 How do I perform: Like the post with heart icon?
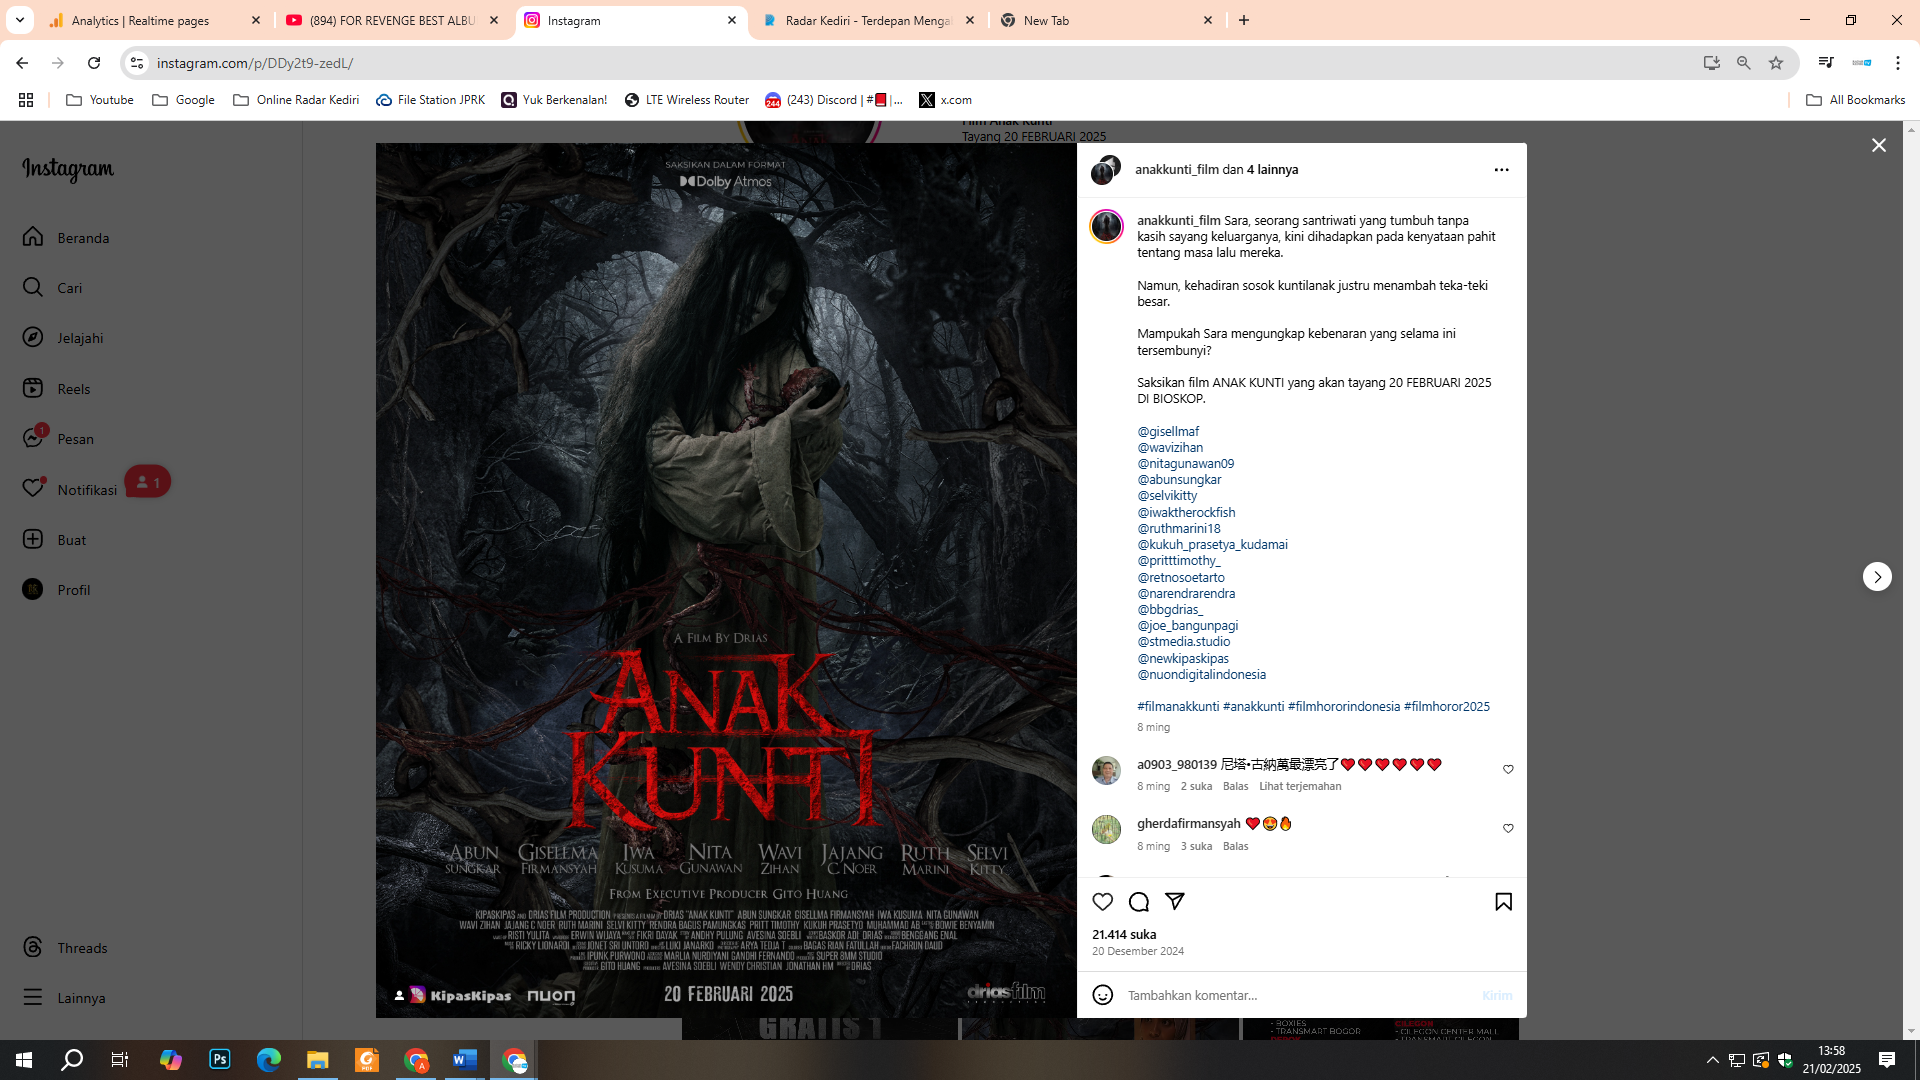1103,902
